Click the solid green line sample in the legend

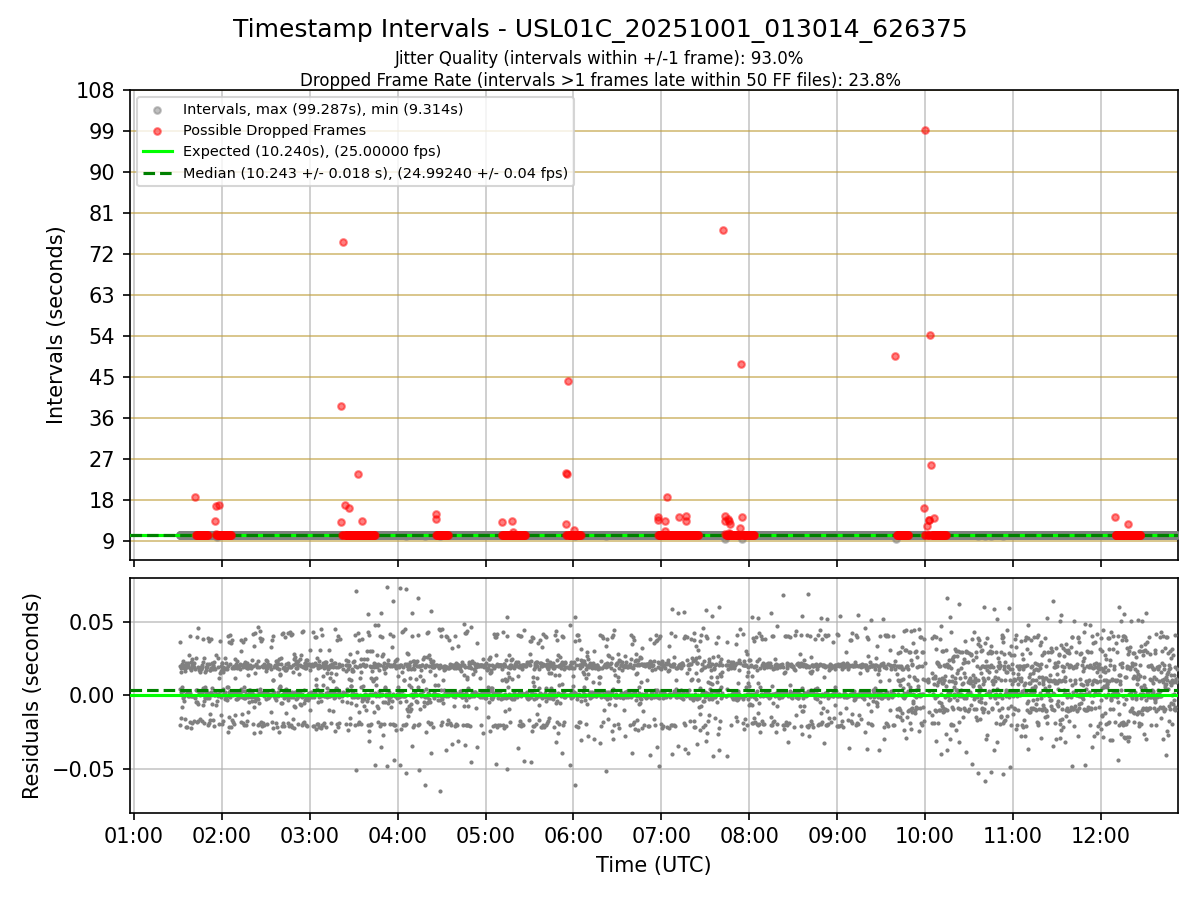[159, 152]
